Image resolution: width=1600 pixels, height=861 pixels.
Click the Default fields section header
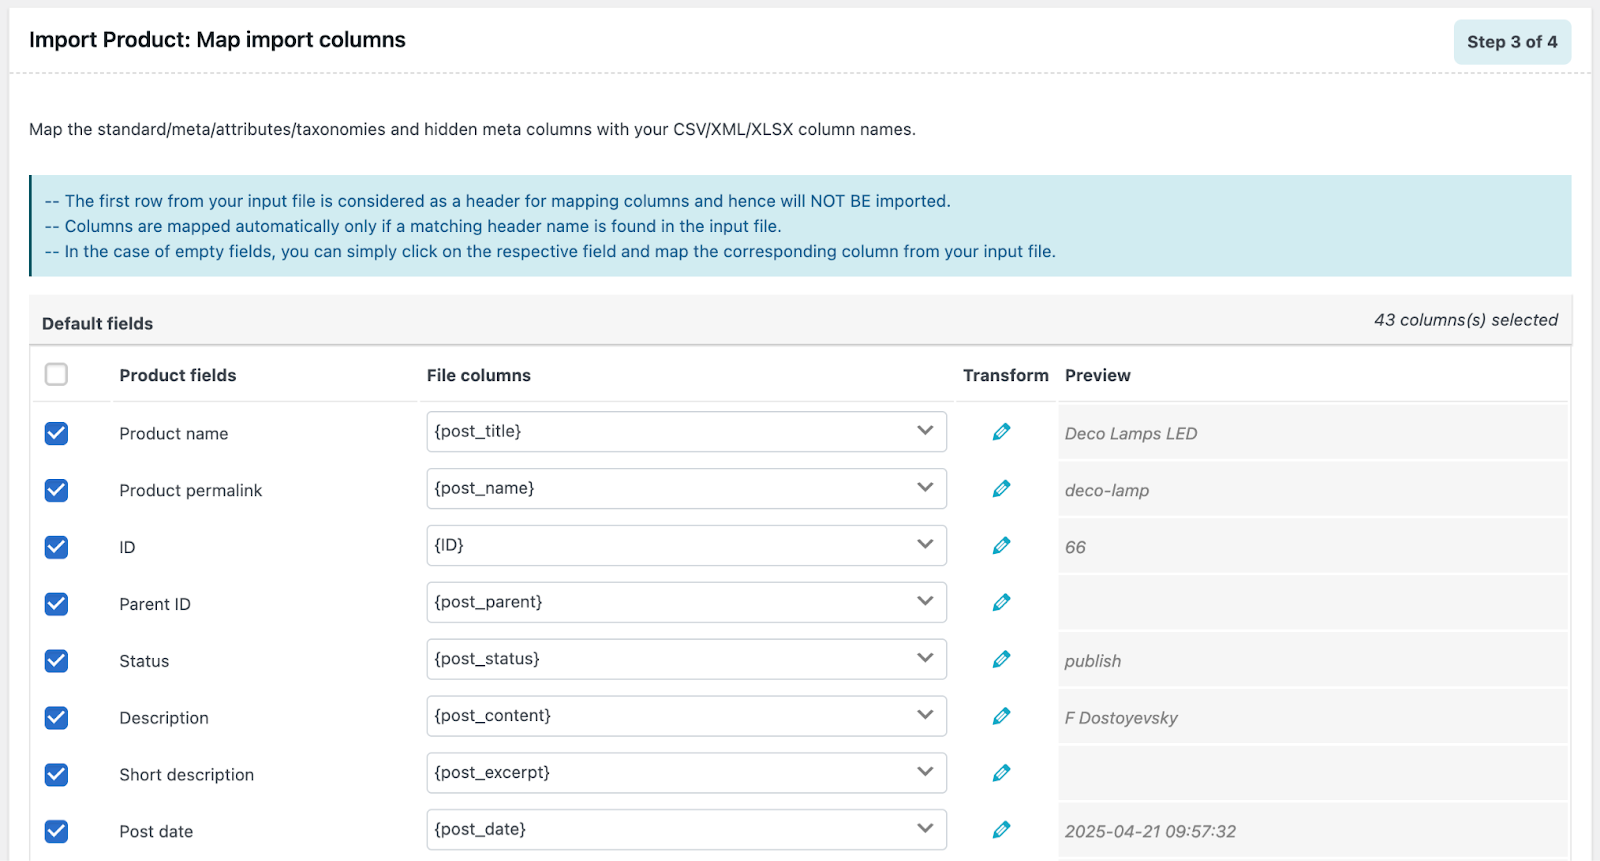click(98, 323)
